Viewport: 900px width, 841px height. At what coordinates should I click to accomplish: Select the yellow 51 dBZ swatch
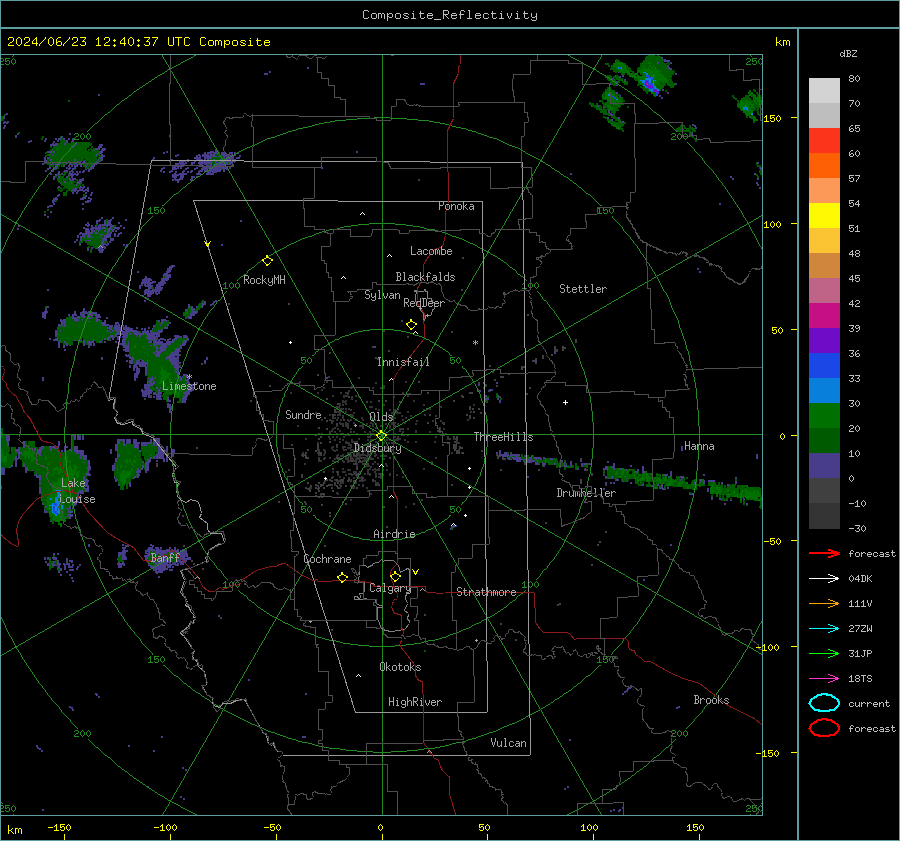point(824,215)
